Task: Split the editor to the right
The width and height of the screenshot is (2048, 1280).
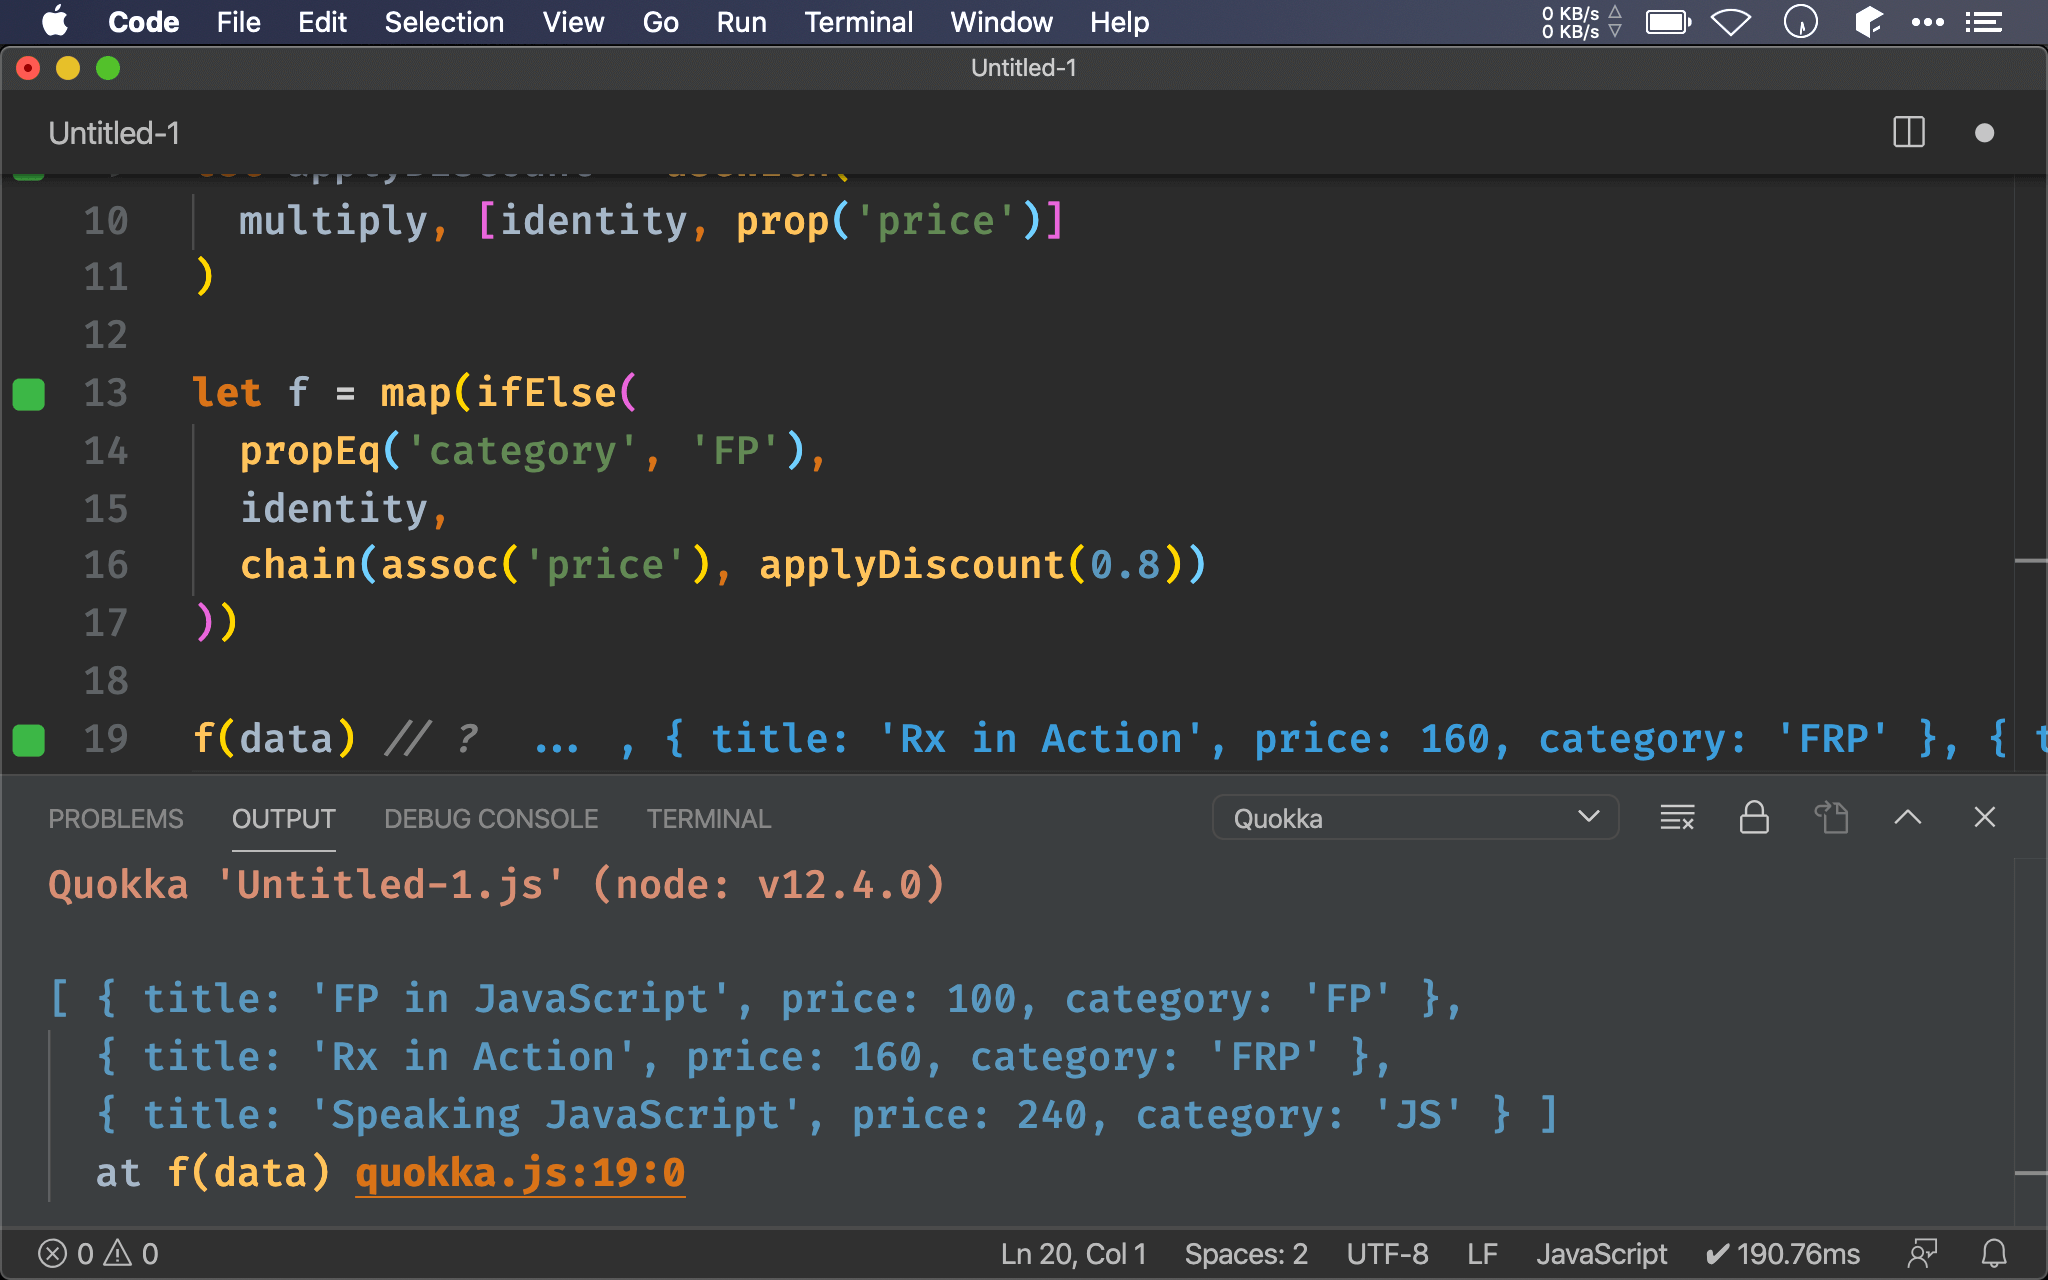Action: (1909, 132)
